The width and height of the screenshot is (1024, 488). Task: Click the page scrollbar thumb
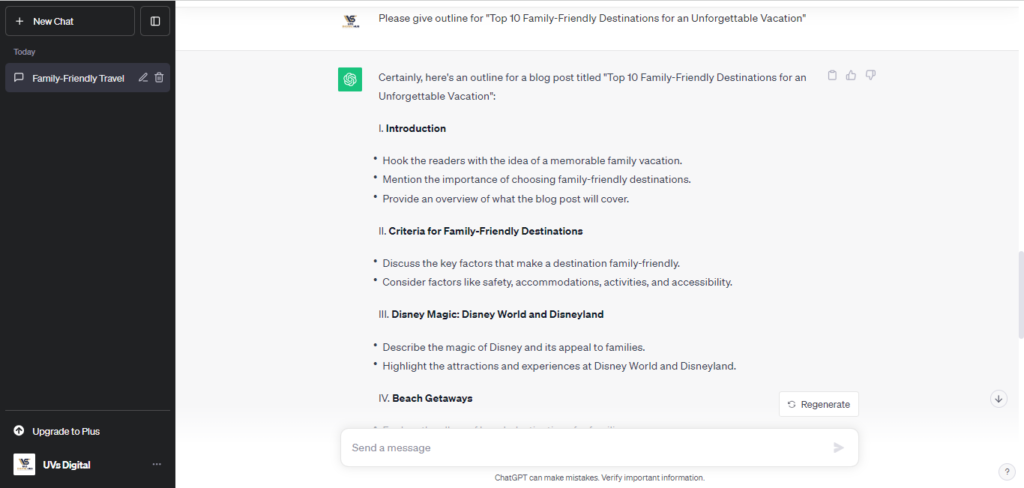coord(1021,294)
